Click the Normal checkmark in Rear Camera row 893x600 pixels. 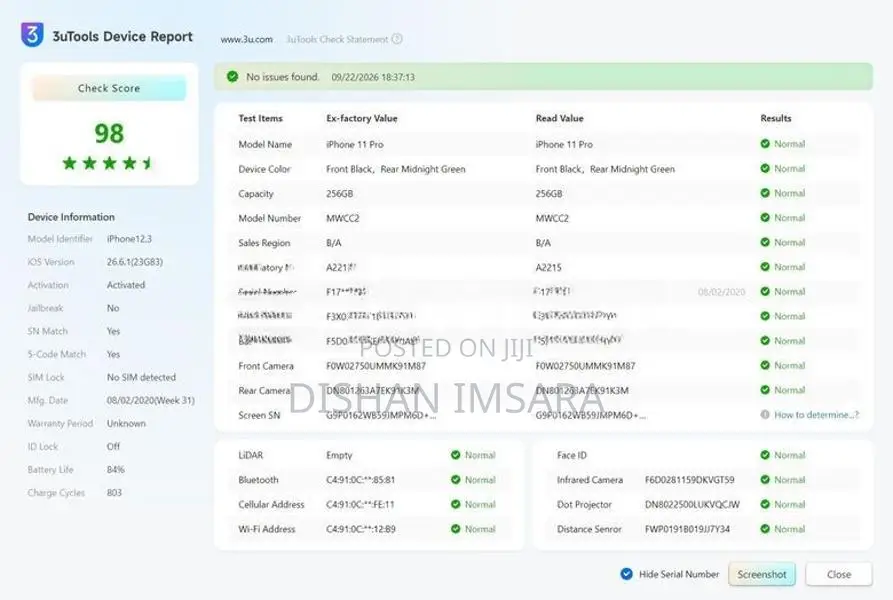(x=765, y=390)
